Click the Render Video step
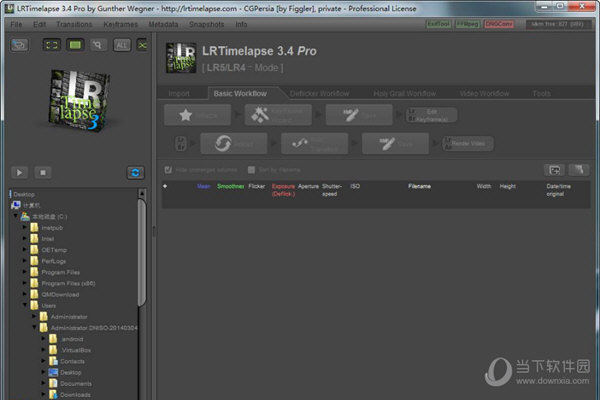This screenshot has height=400, width=600. point(468,144)
